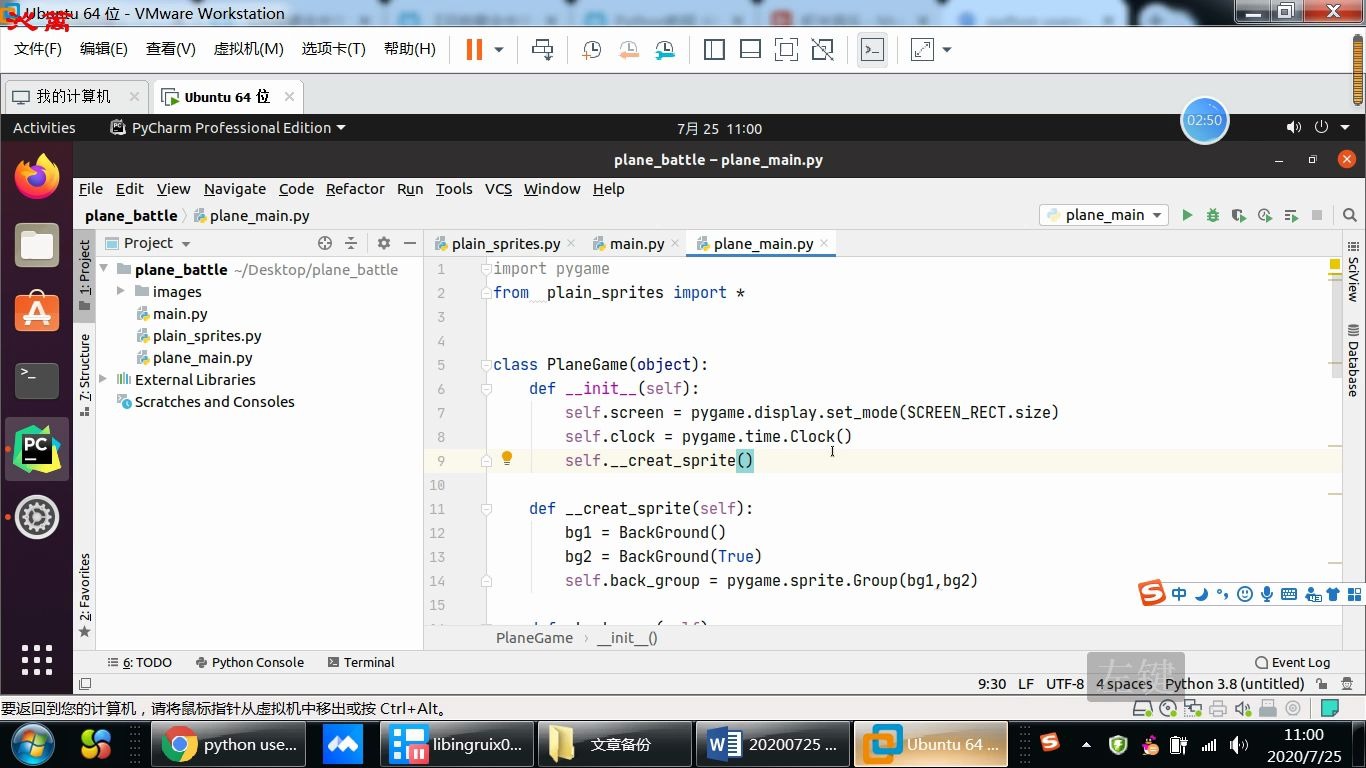Open the plane_main run configuration dropdown
1366x768 pixels.
coord(1157,215)
